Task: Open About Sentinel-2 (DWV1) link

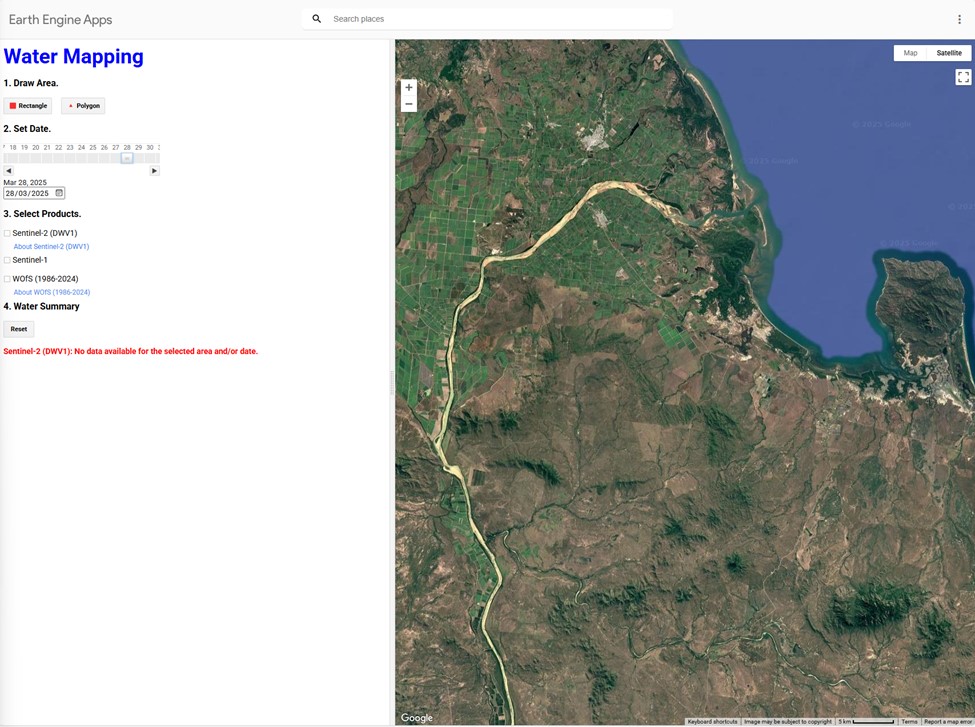Action: pos(52,246)
